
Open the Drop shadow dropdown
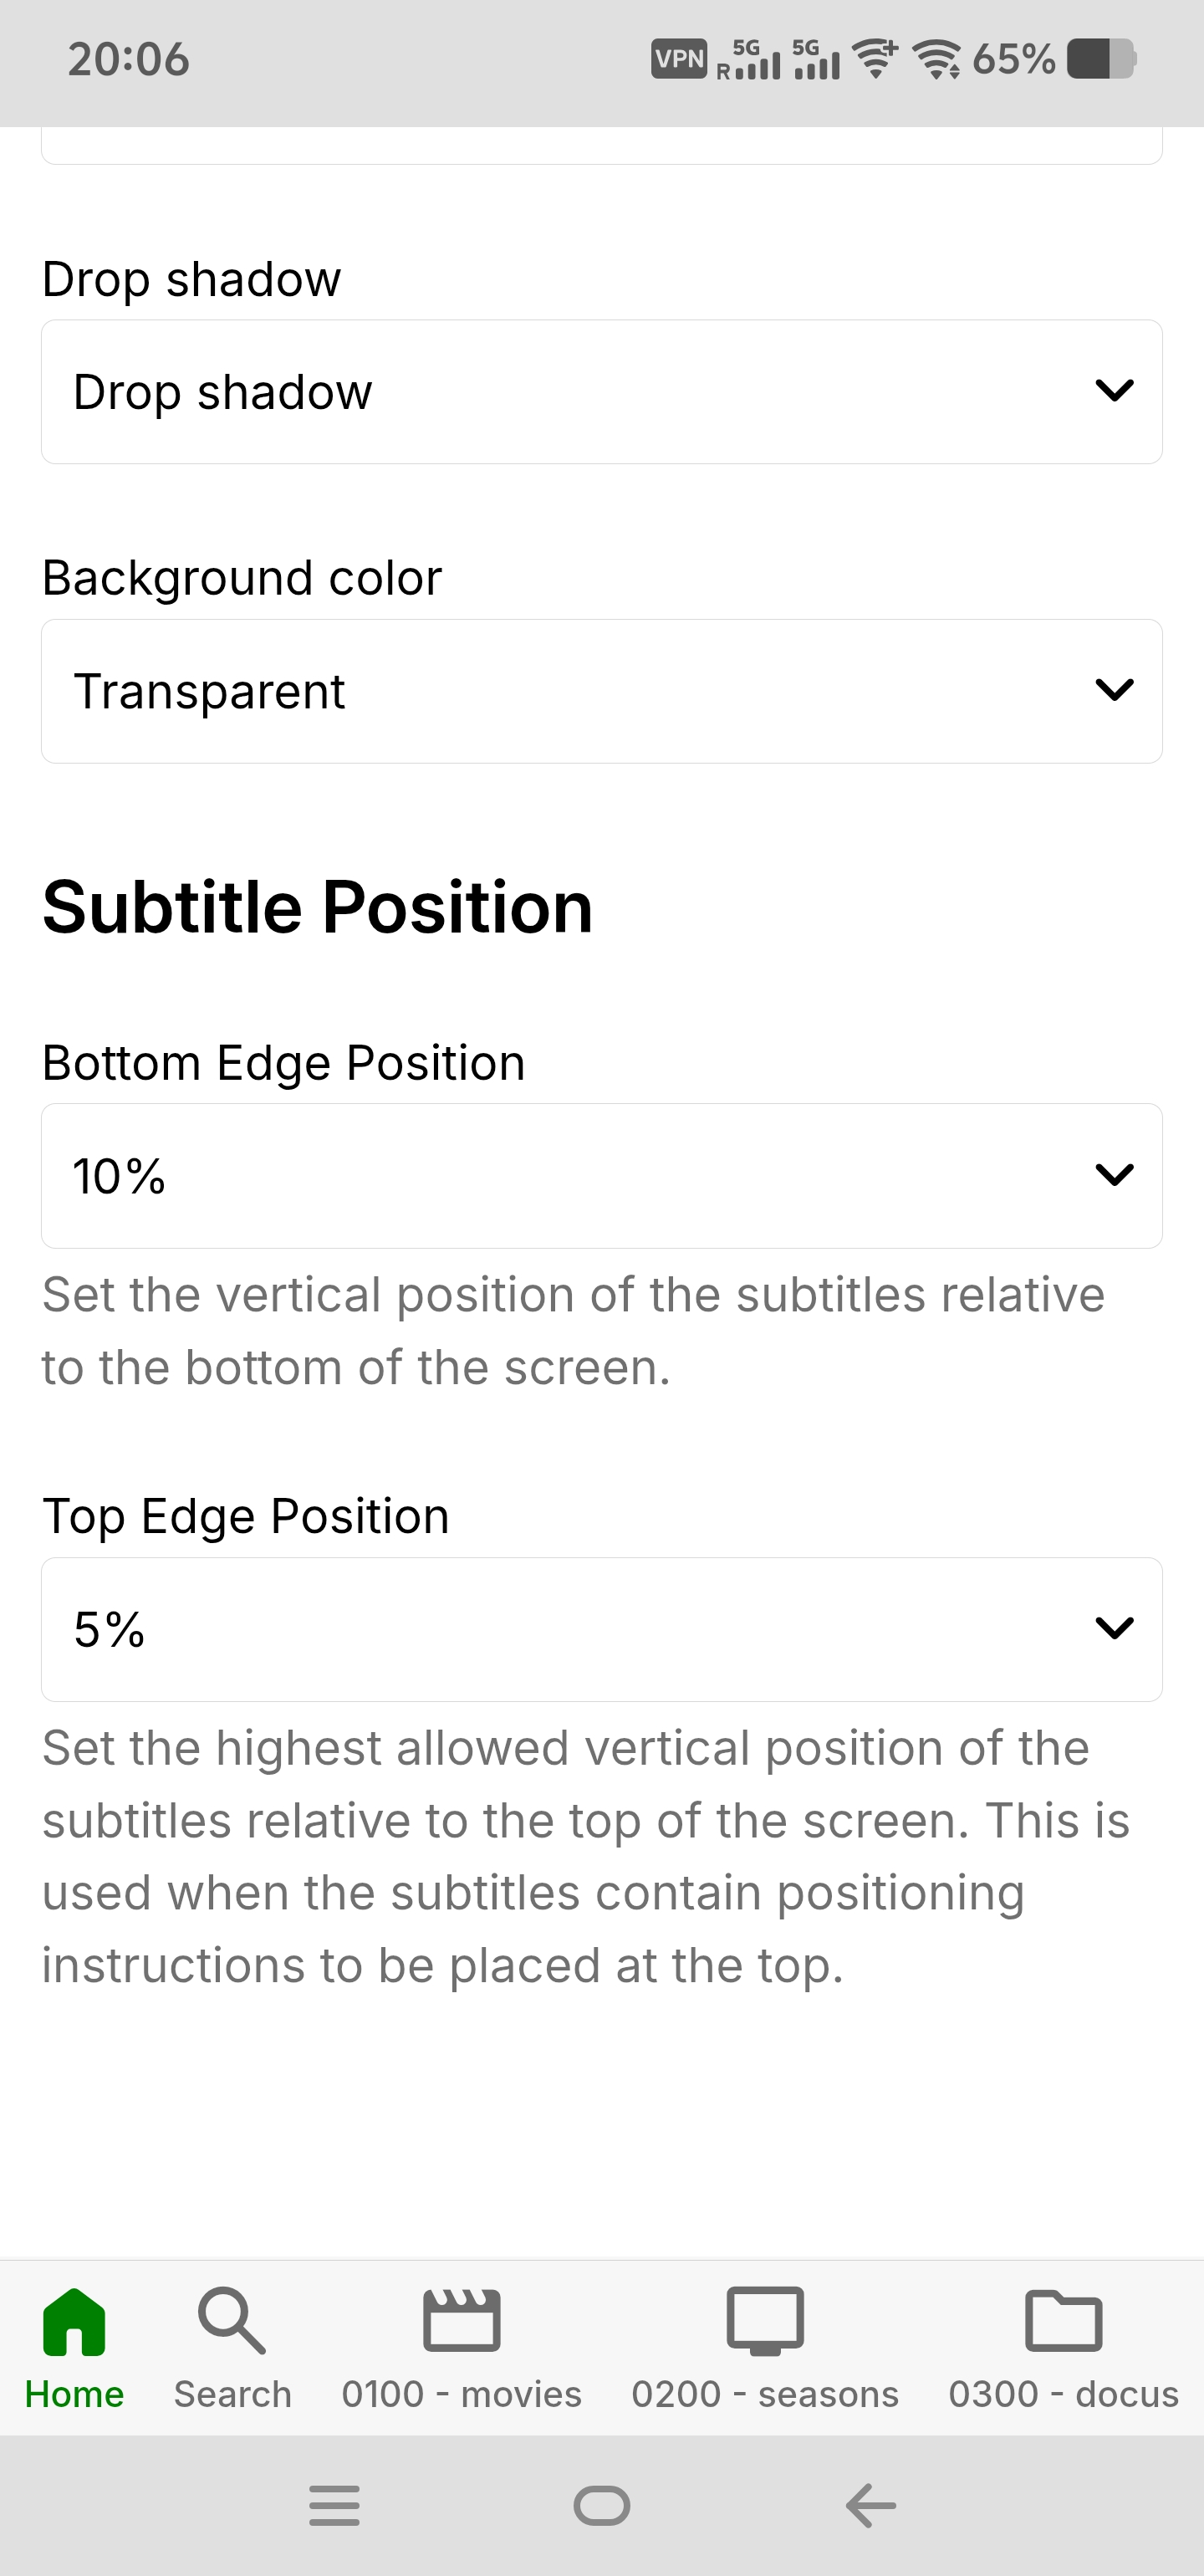pos(601,392)
